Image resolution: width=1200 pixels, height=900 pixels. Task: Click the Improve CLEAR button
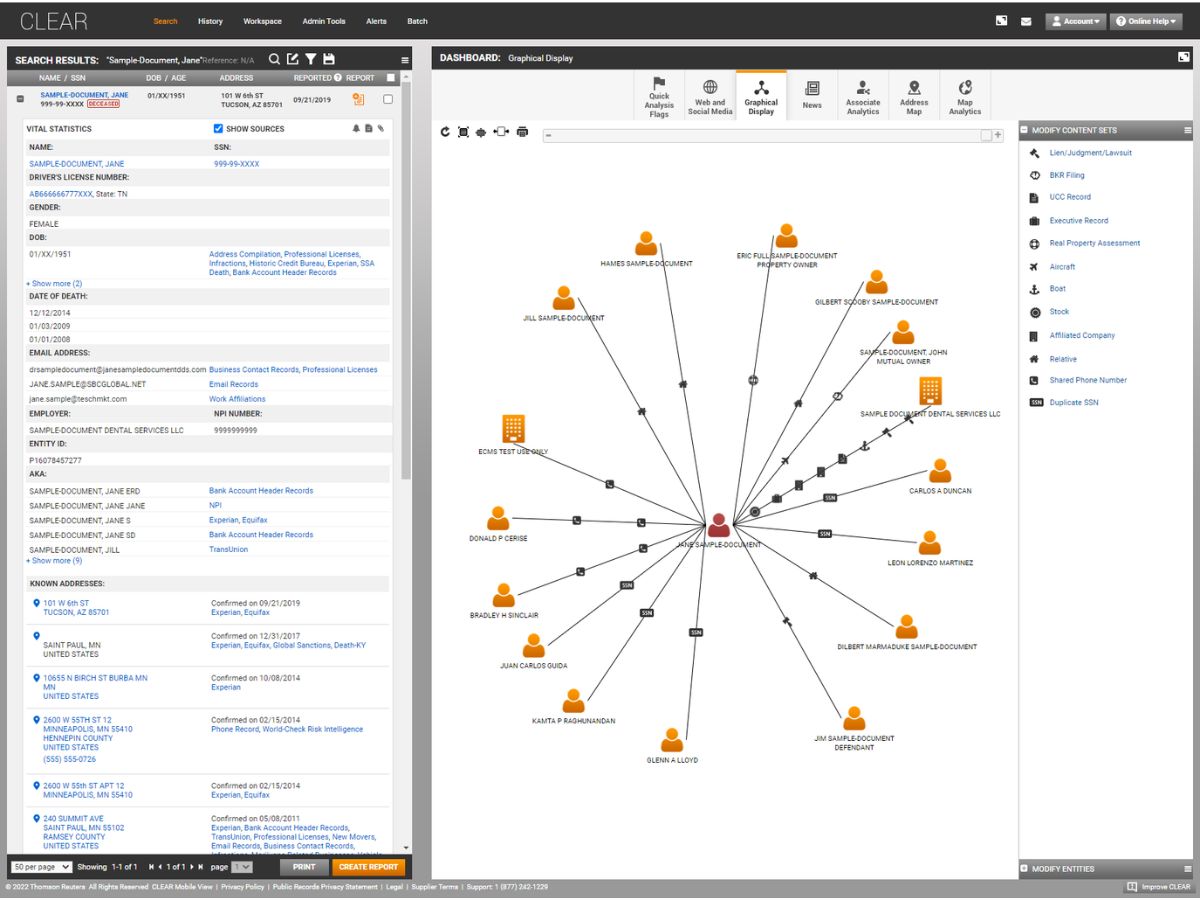(1158, 887)
